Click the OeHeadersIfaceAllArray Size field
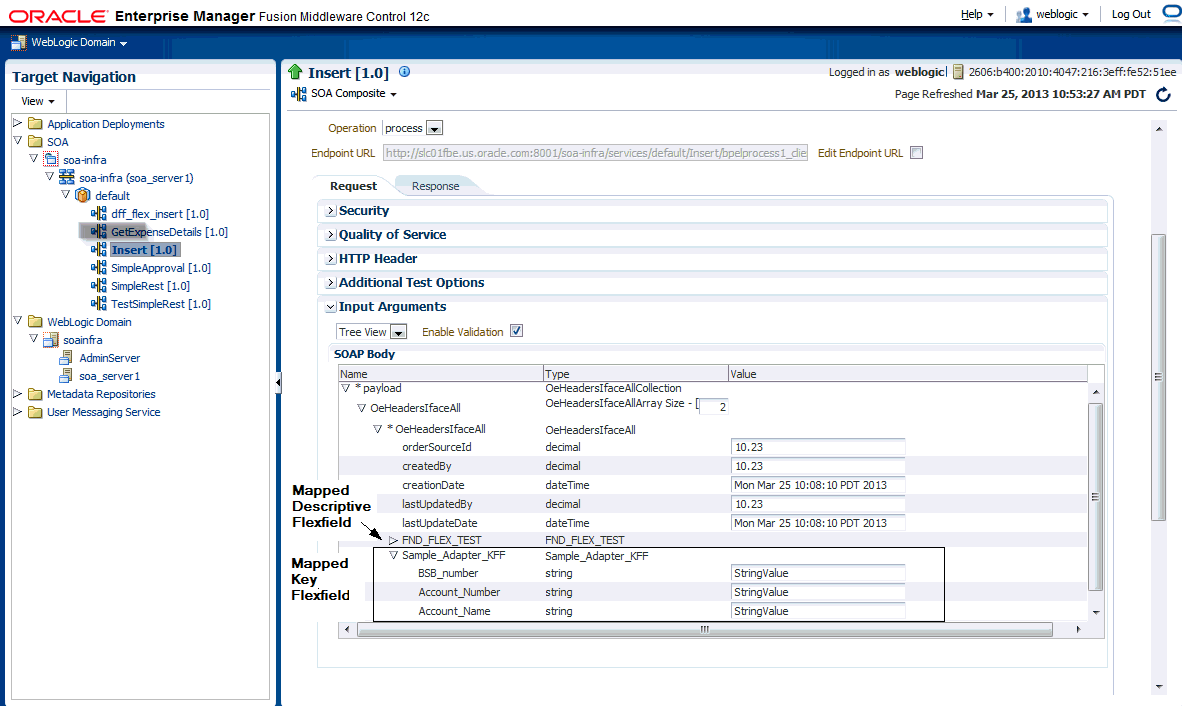The height and width of the screenshot is (706, 1182). (713, 407)
